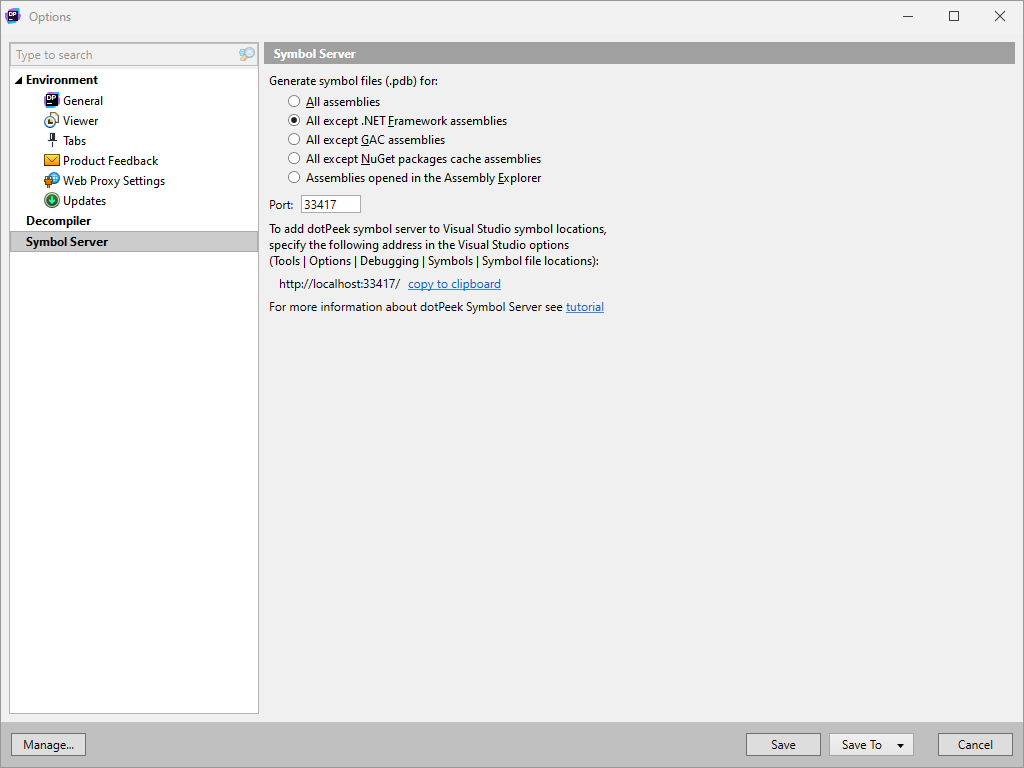This screenshot has height=768, width=1024.
Task: Click the Generate symbol files (.pdb) for label
Action: [x=353, y=81]
